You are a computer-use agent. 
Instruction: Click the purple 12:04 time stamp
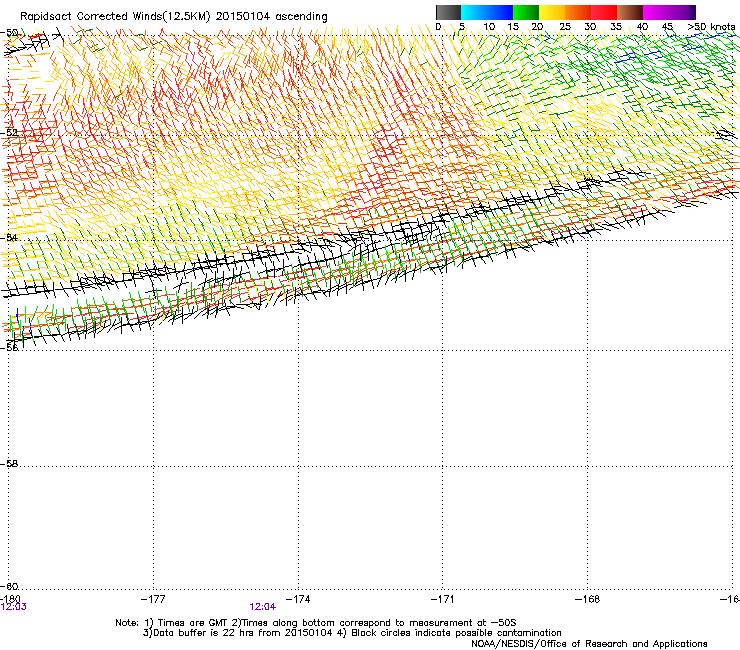263,607
